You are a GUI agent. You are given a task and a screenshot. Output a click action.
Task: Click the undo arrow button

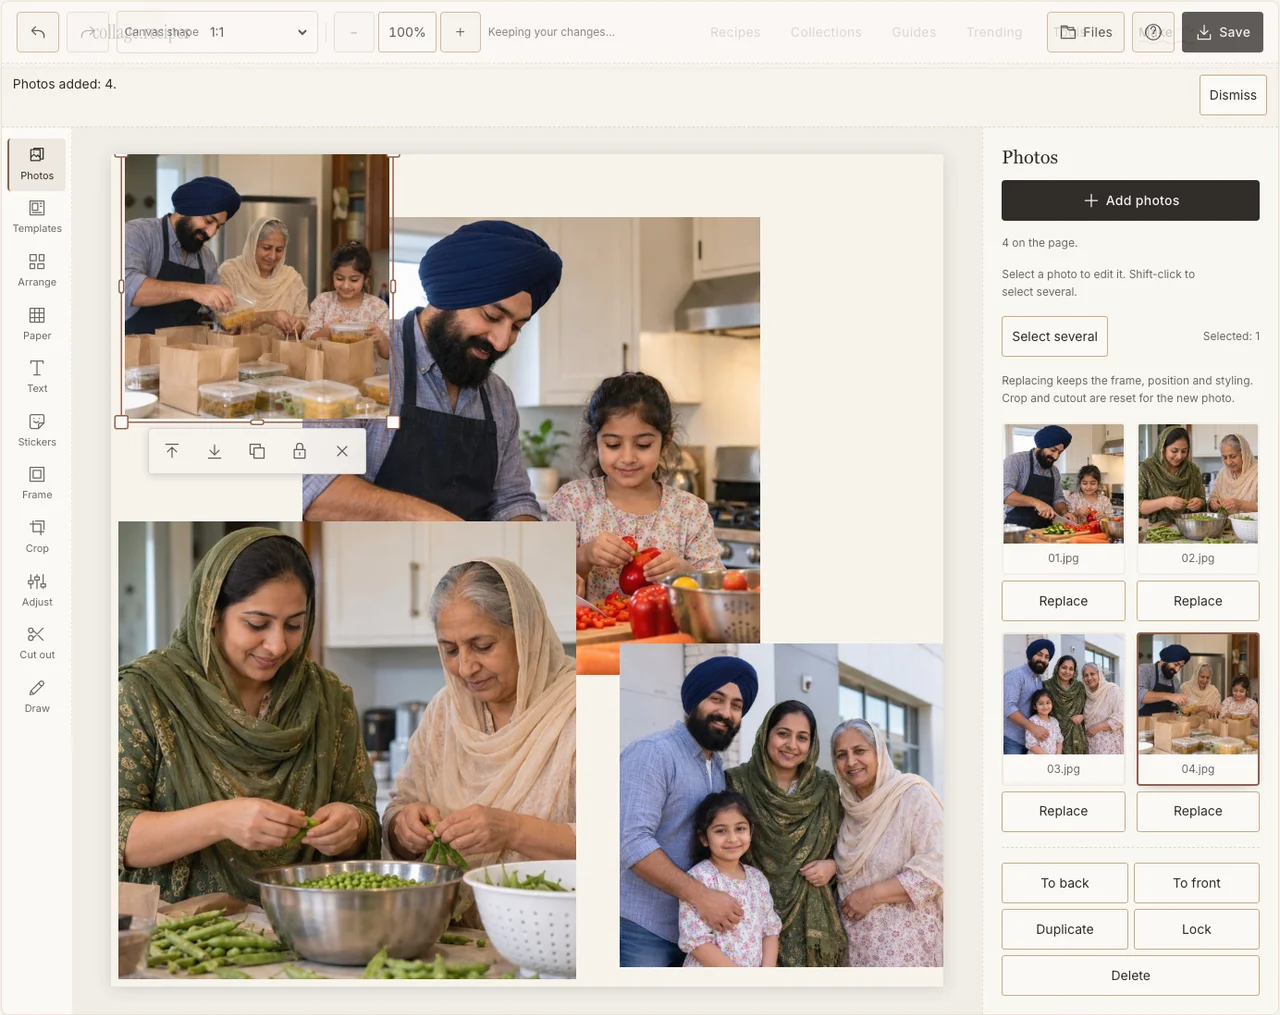coord(38,32)
